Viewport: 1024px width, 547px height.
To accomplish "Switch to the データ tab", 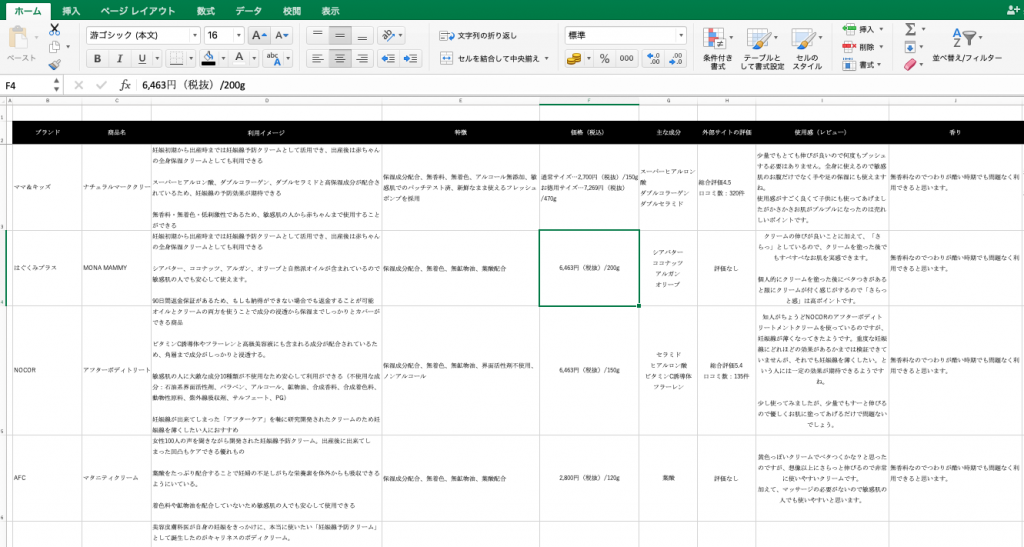I will point(249,11).
